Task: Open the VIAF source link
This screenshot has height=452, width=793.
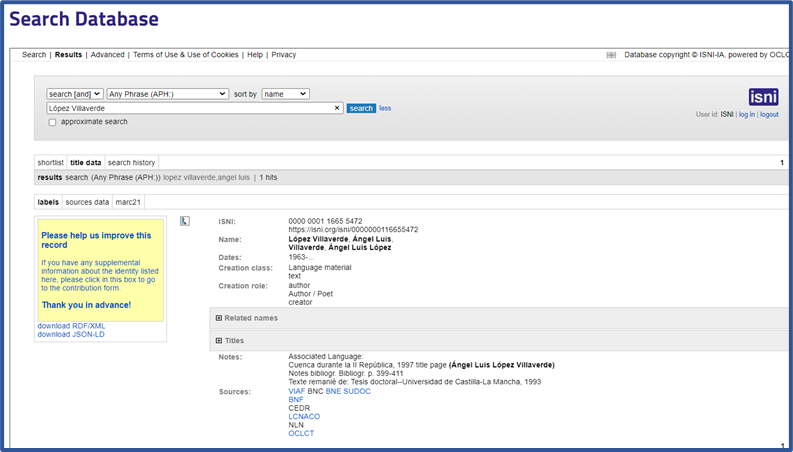Action: click(297, 391)
